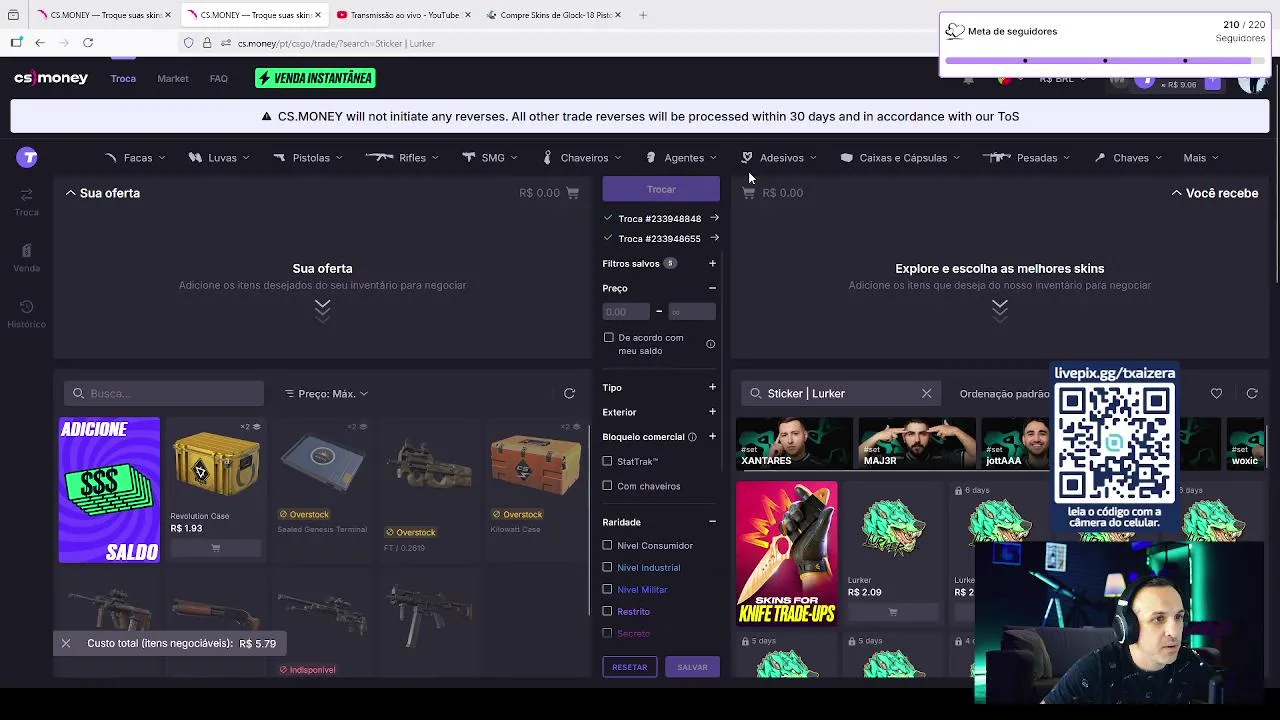Image resolution: width=1280 pixels, height=720 pixels.
Task: Go back in browser
Action: coord(40,43)
